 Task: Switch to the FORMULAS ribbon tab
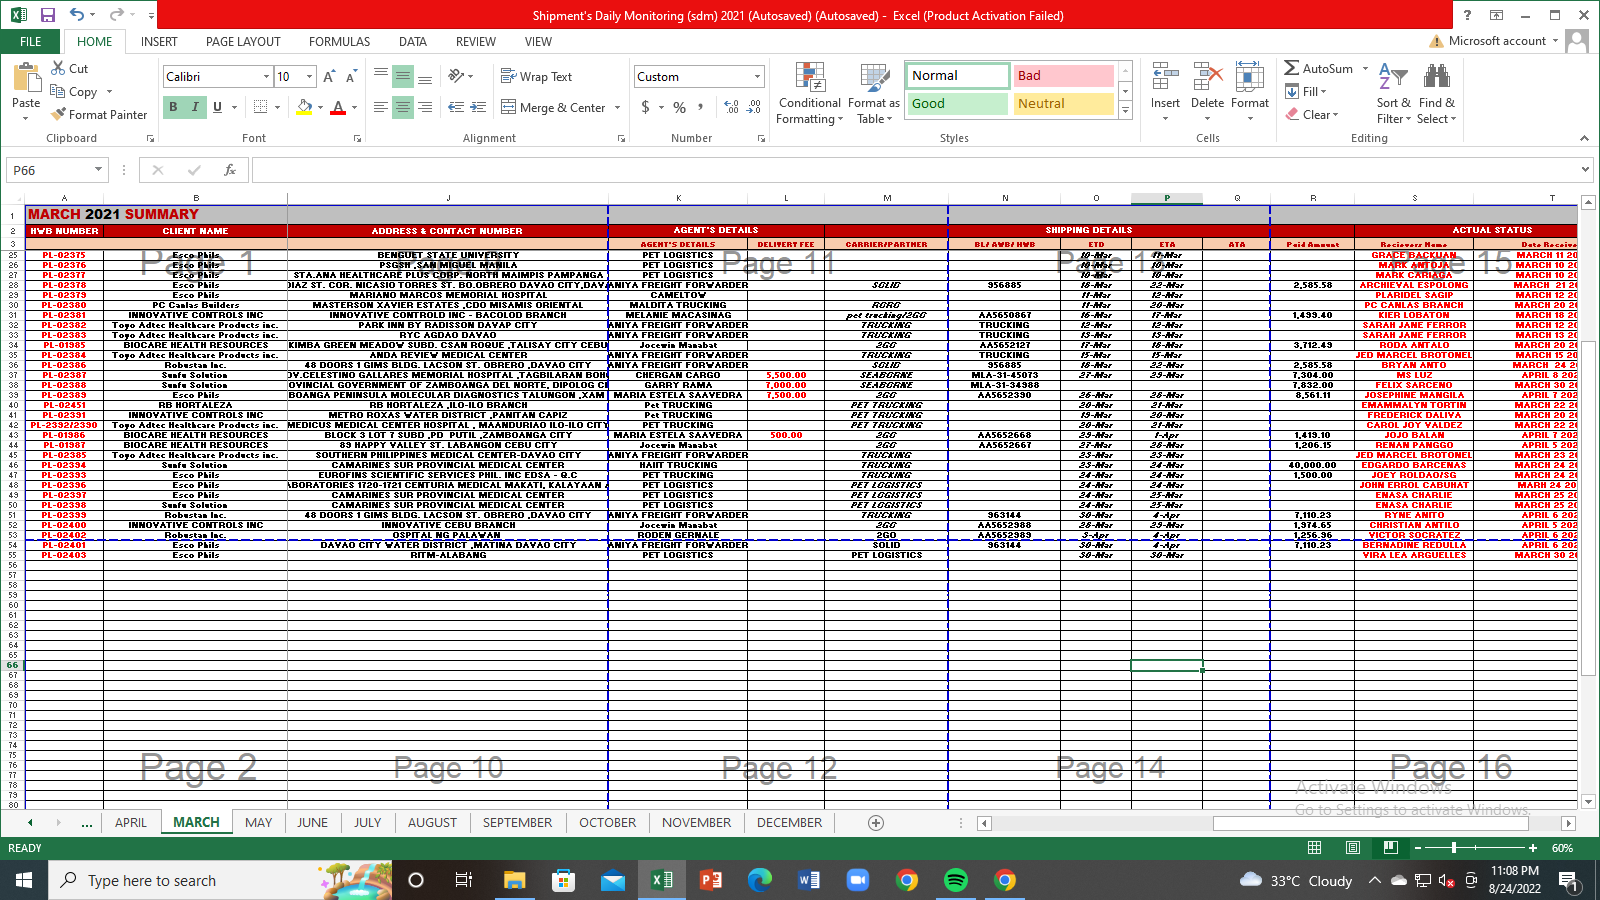click(339, 42)
